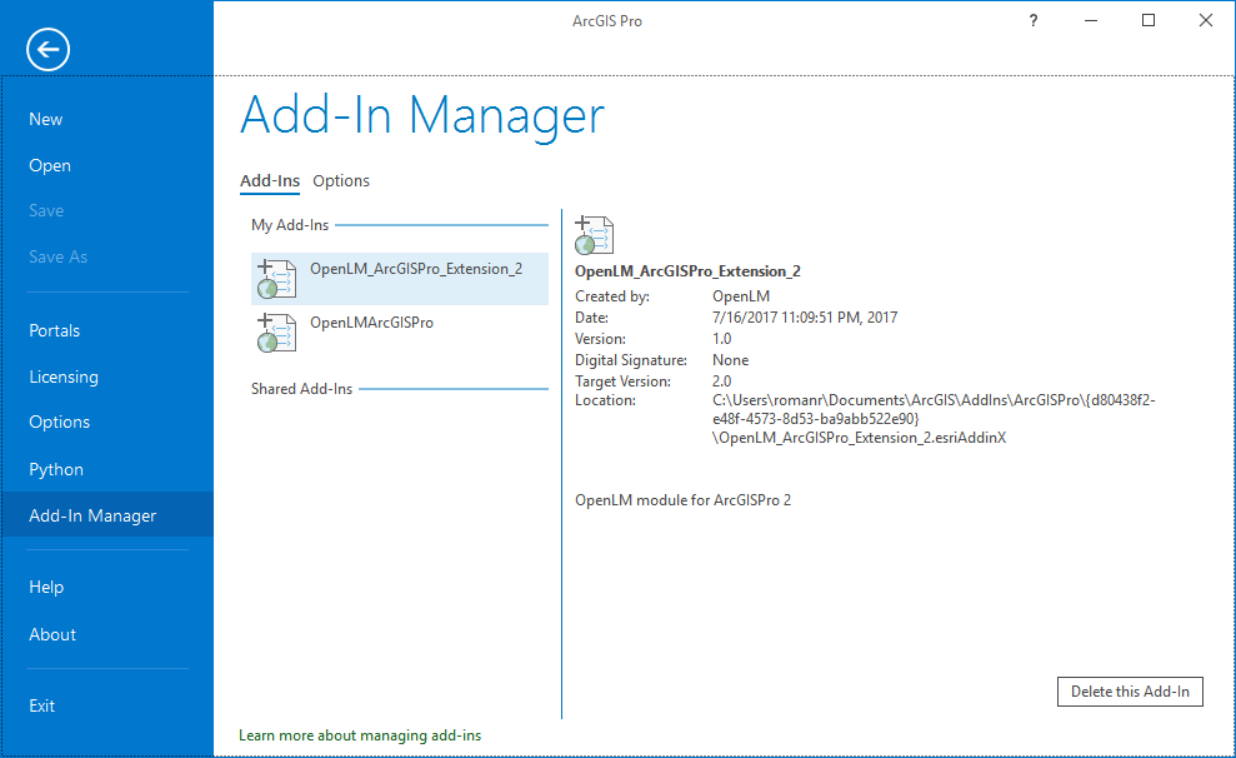This screenshot has width=1236, height=758.
Task: Switch to the Options tab in Add-In Manager
Action: 341,181
